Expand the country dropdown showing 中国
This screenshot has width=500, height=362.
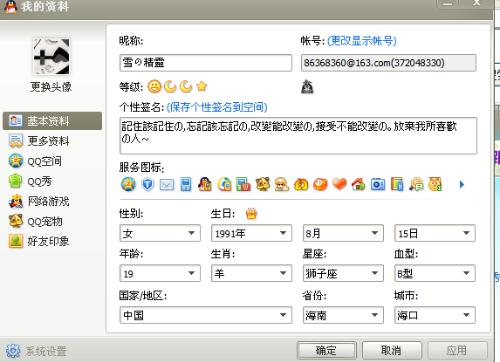coord(206,315)
